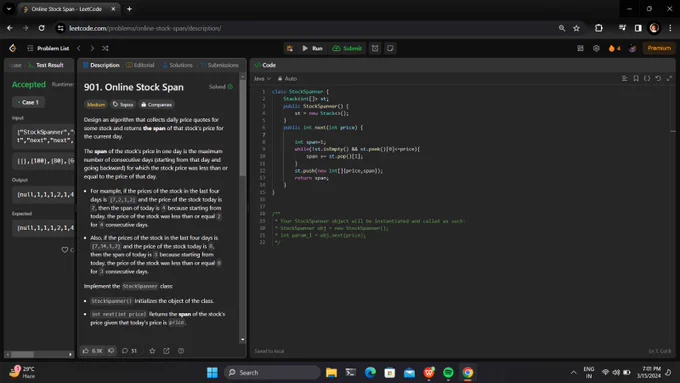The image size is (680, 383).
Task: Open the help question mark icon
Action: click(x=181, y=350)
